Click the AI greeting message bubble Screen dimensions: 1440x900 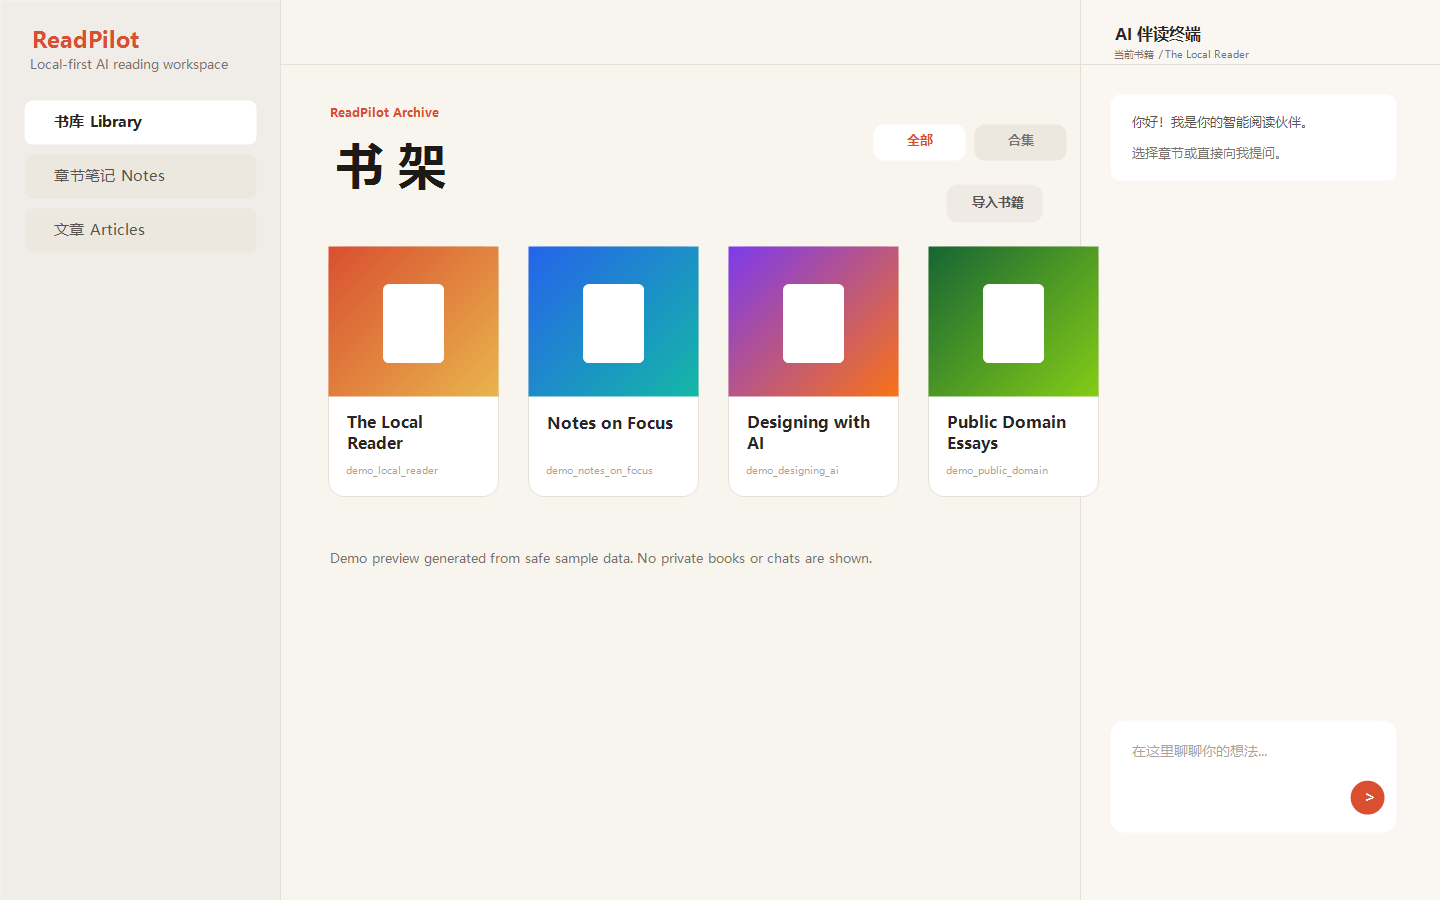pyautogui.click(x=1253, y=138)
